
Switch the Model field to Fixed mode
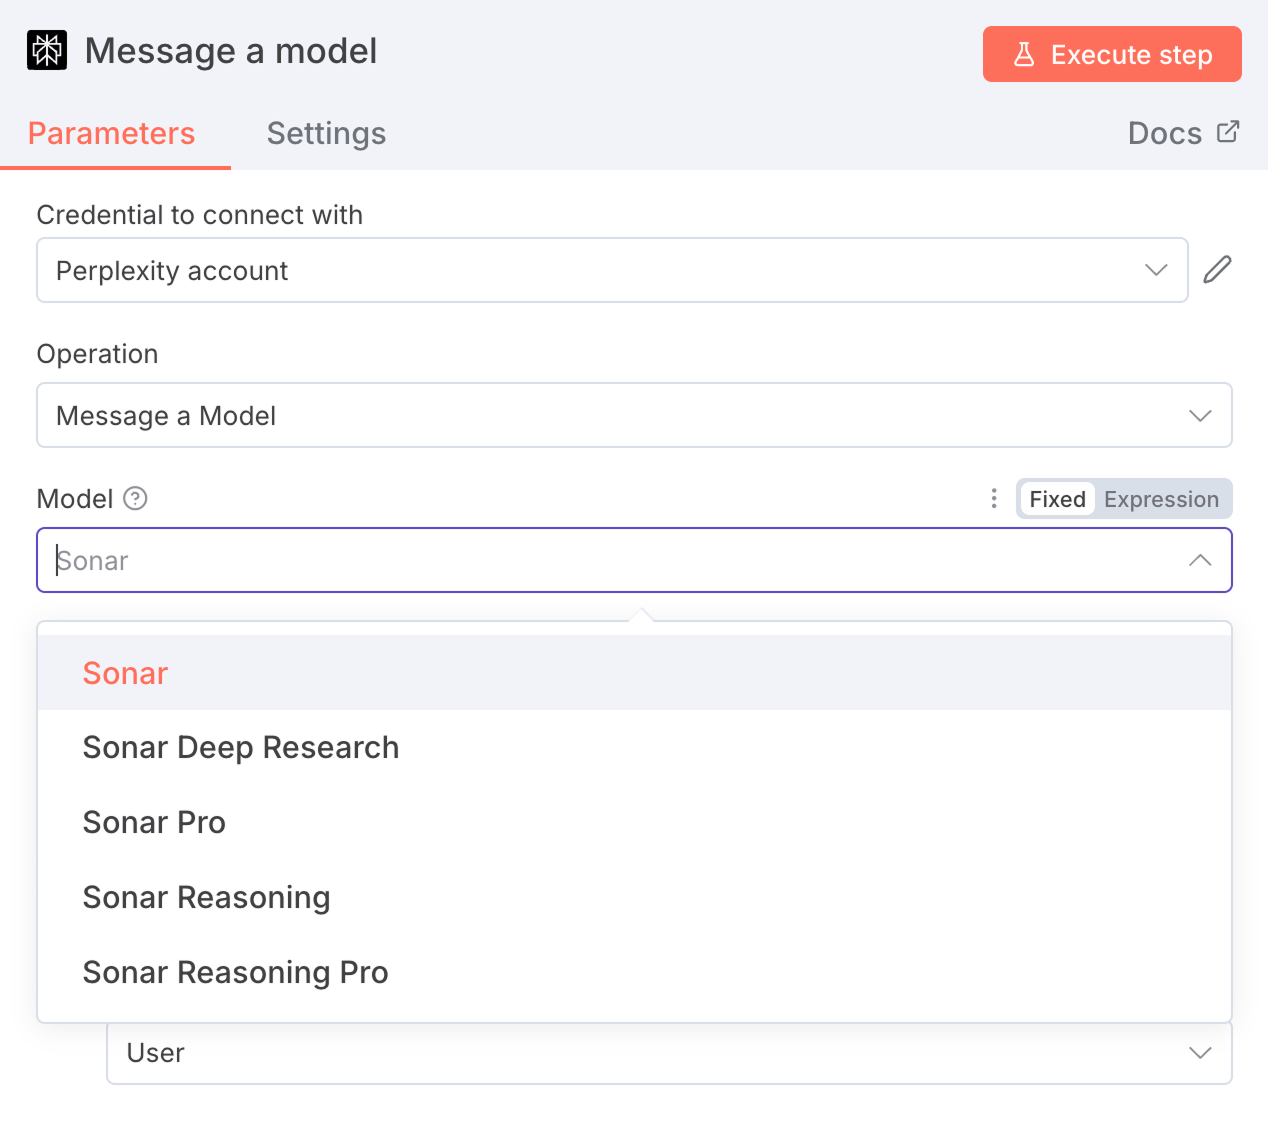click(x=1057, y=498)
